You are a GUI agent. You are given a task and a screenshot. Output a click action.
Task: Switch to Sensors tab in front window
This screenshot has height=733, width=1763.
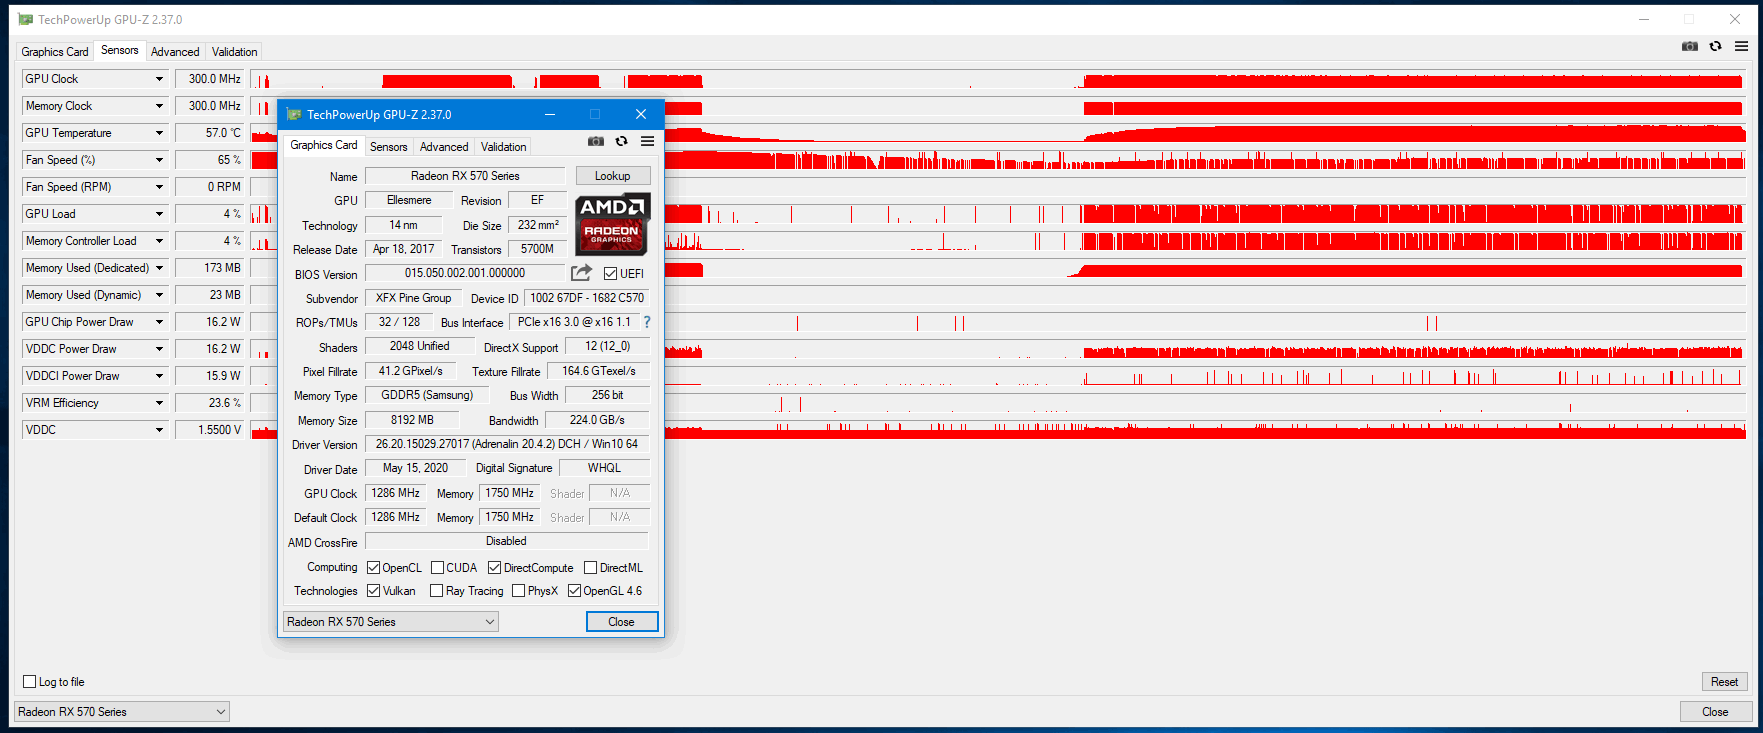[x=389, y=147]
